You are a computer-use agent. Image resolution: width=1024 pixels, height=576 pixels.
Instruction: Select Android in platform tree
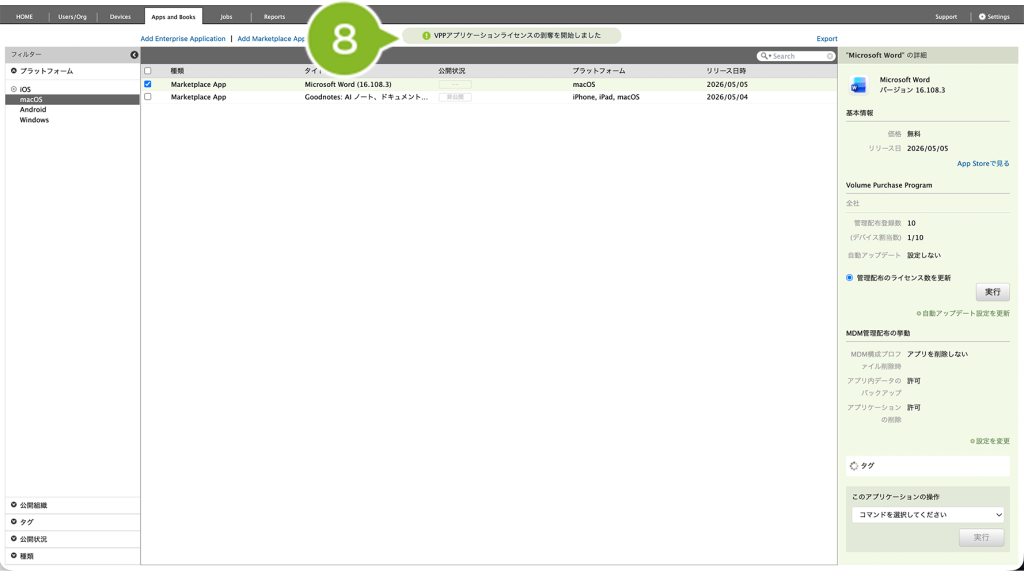33,110
